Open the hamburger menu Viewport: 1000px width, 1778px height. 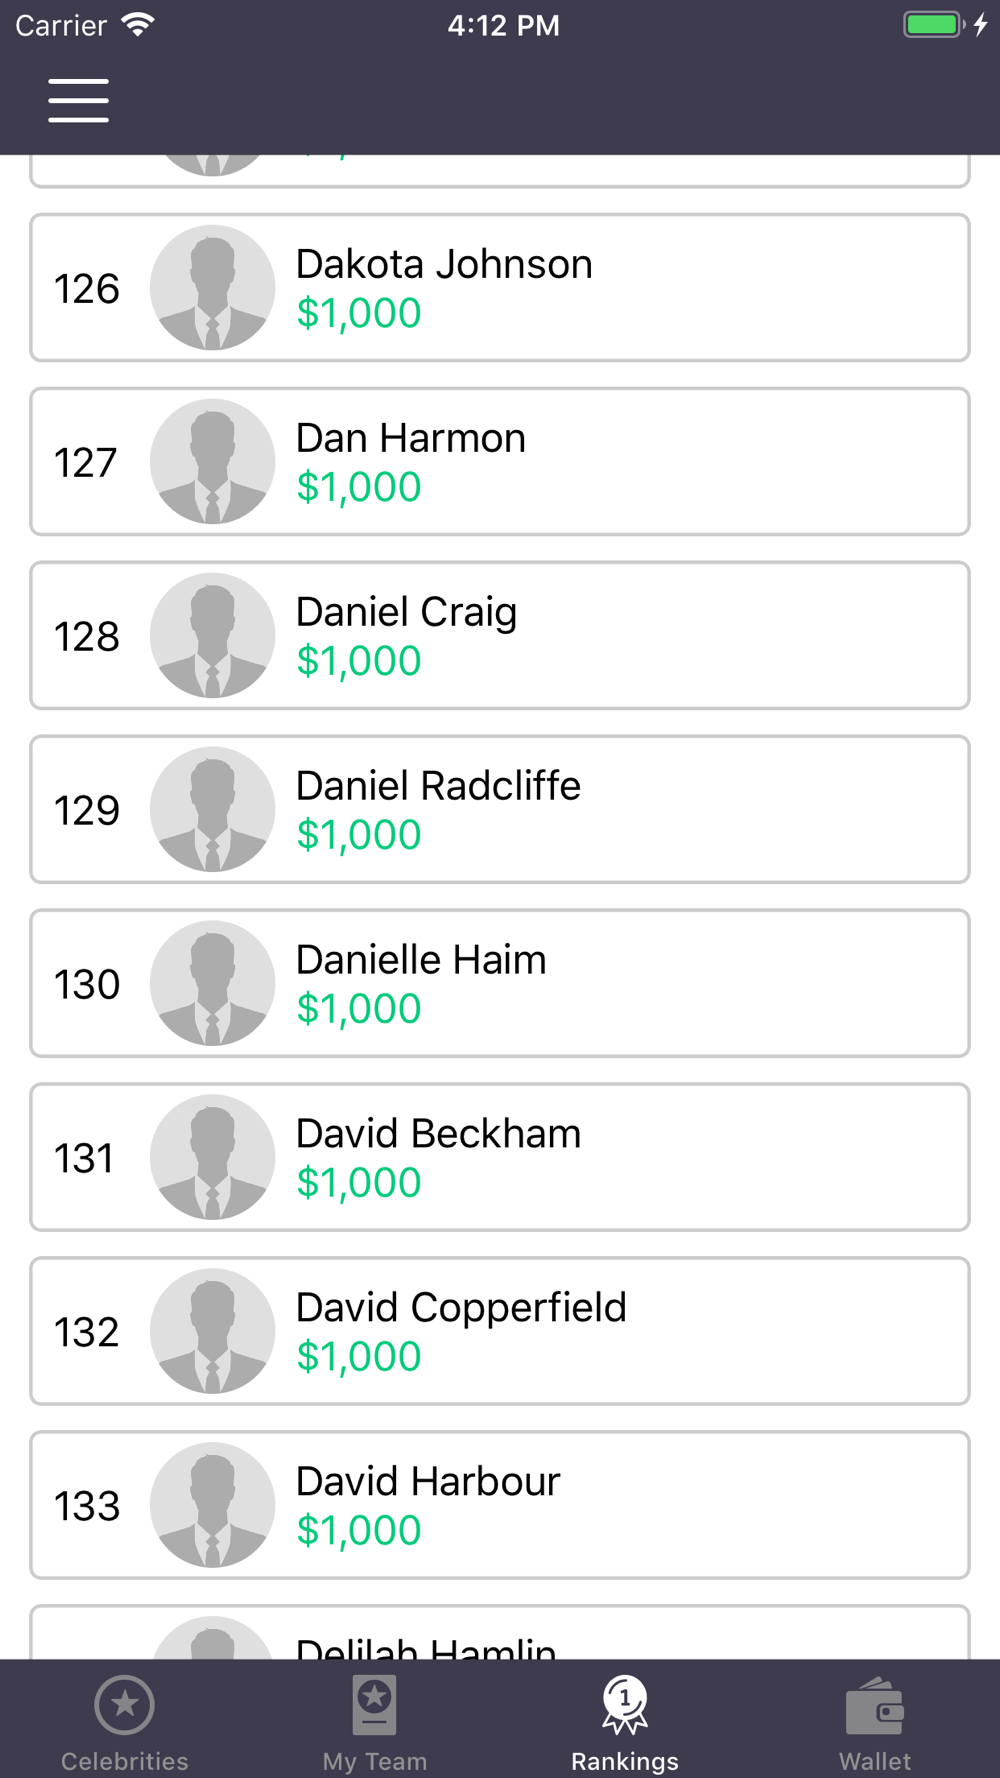pos(78,100)
